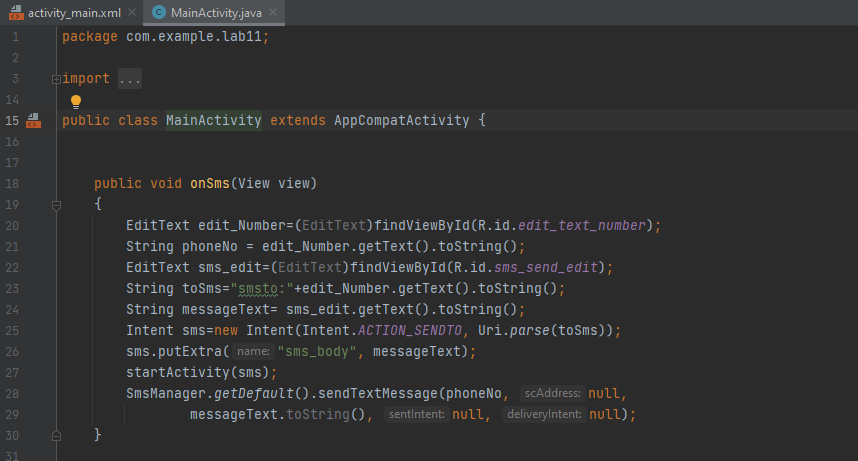Screen dimensions: 858x461
Task: Click the AppCompatActivity superclass name
Action: (x=402, y=120)
